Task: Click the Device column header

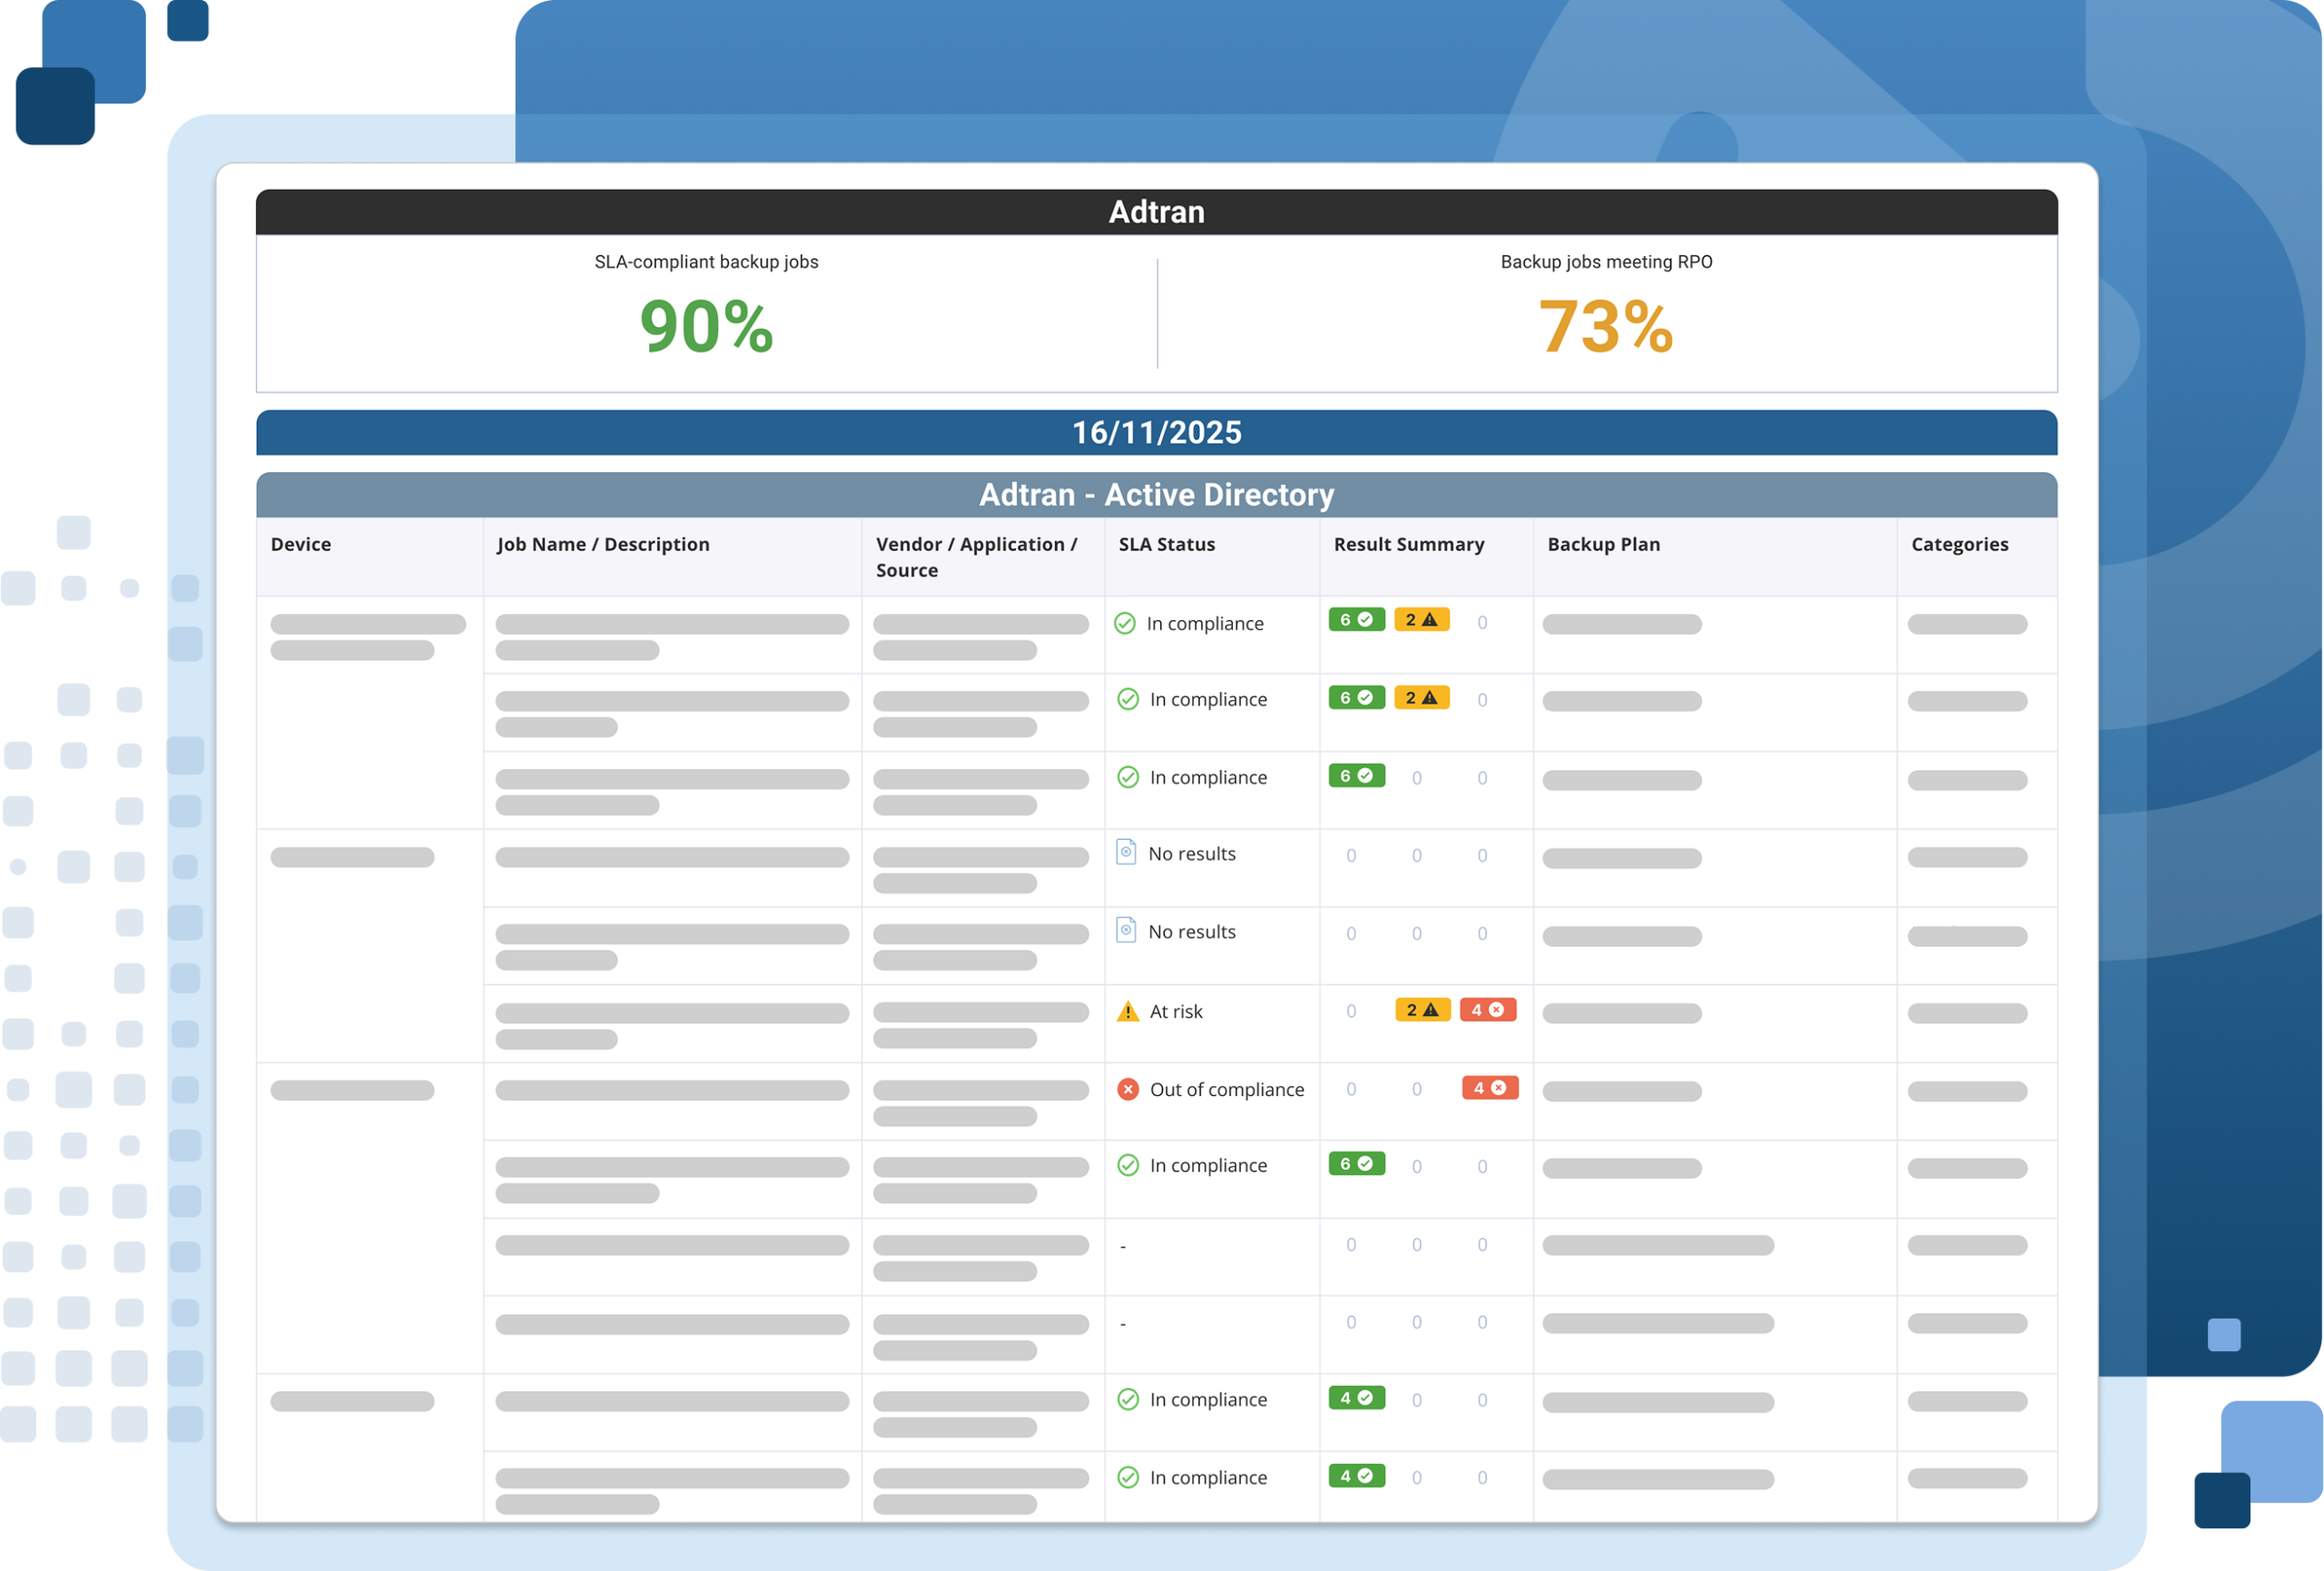Action: pos(300,544)
